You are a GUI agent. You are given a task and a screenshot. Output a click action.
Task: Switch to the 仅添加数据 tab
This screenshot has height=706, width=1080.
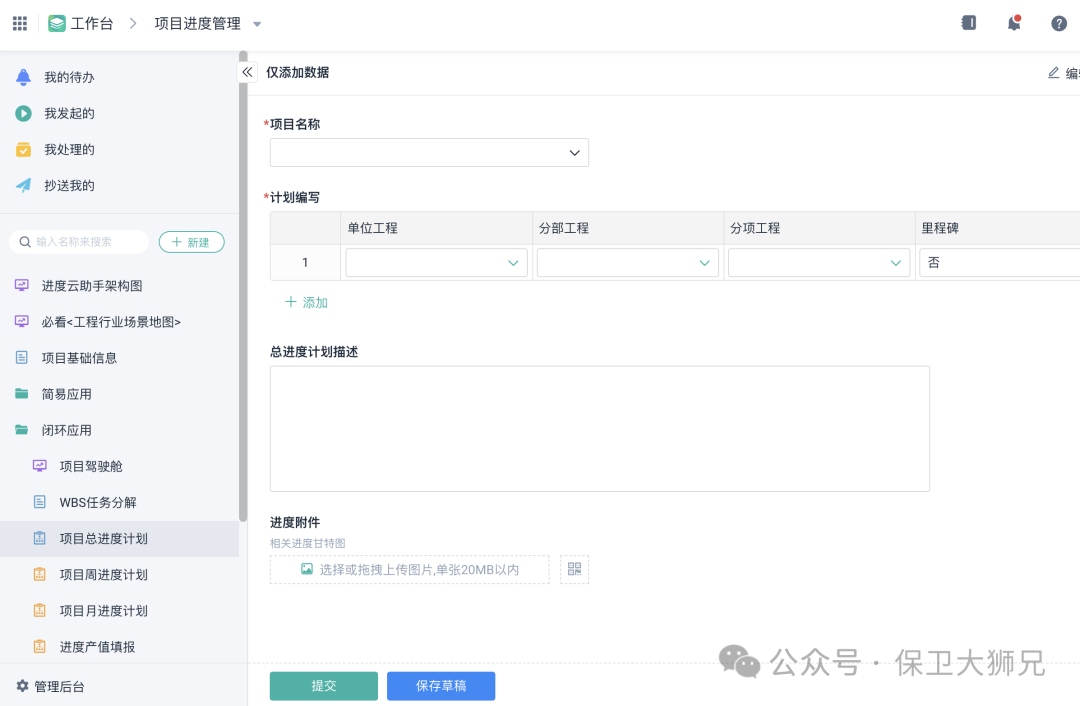(299, 72)
